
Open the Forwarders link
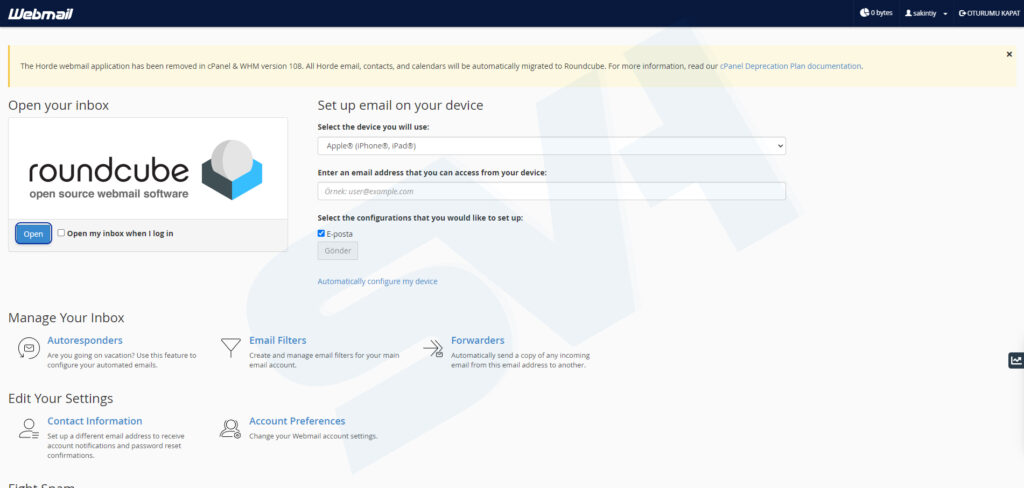tap(477, 340)
